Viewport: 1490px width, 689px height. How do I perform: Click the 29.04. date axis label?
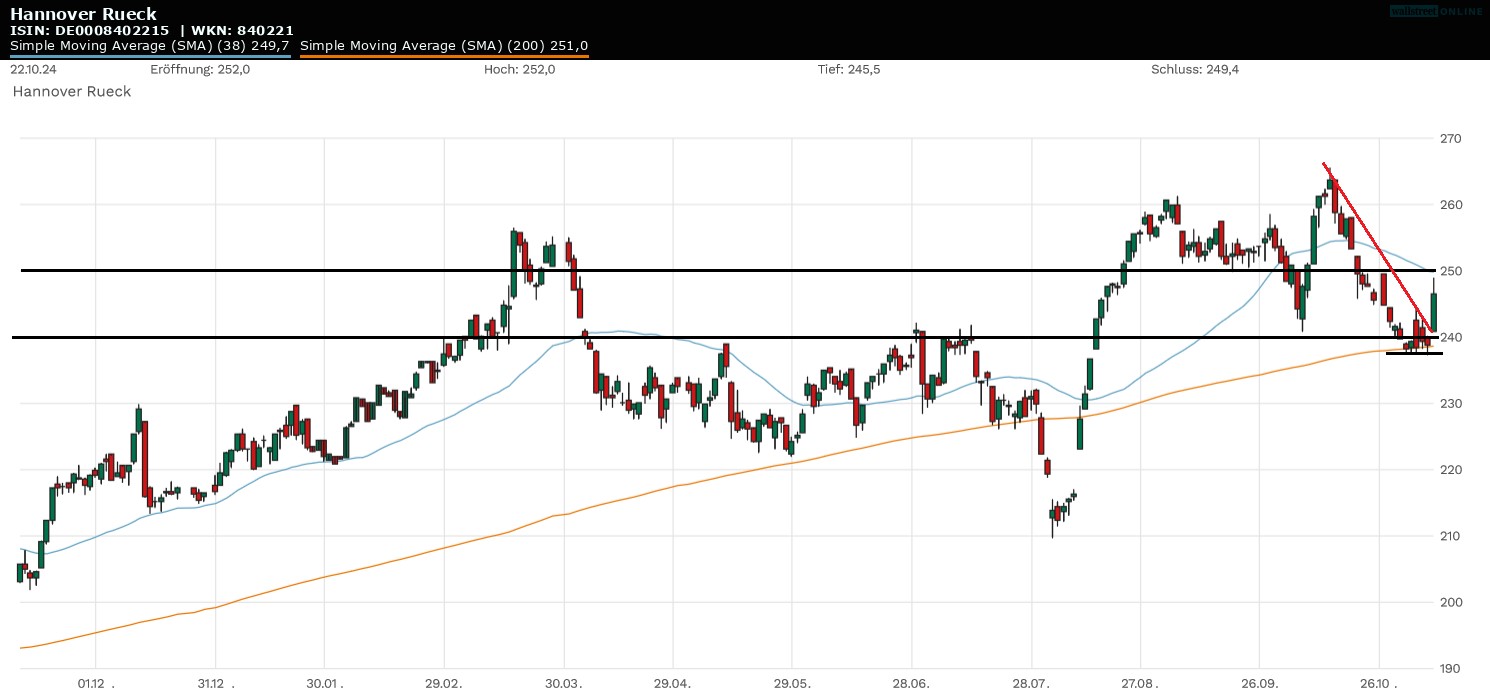click(x=673, y=683)
